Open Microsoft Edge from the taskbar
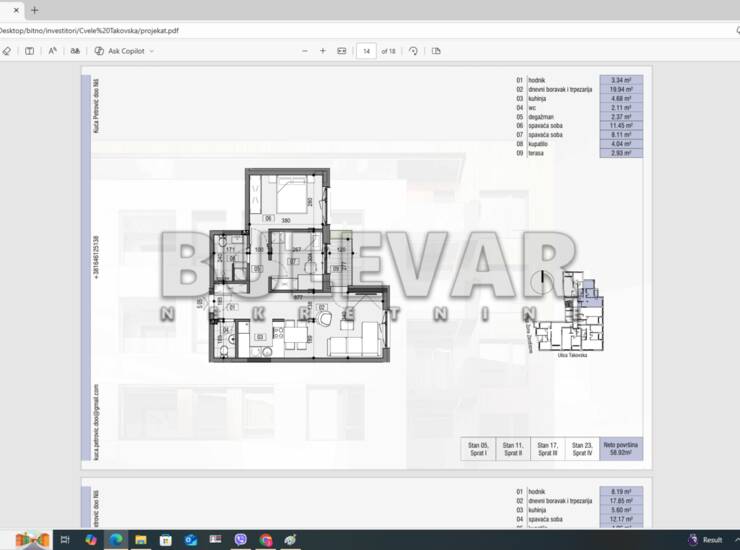The image size is (740, 550). (x=116, y=540)
